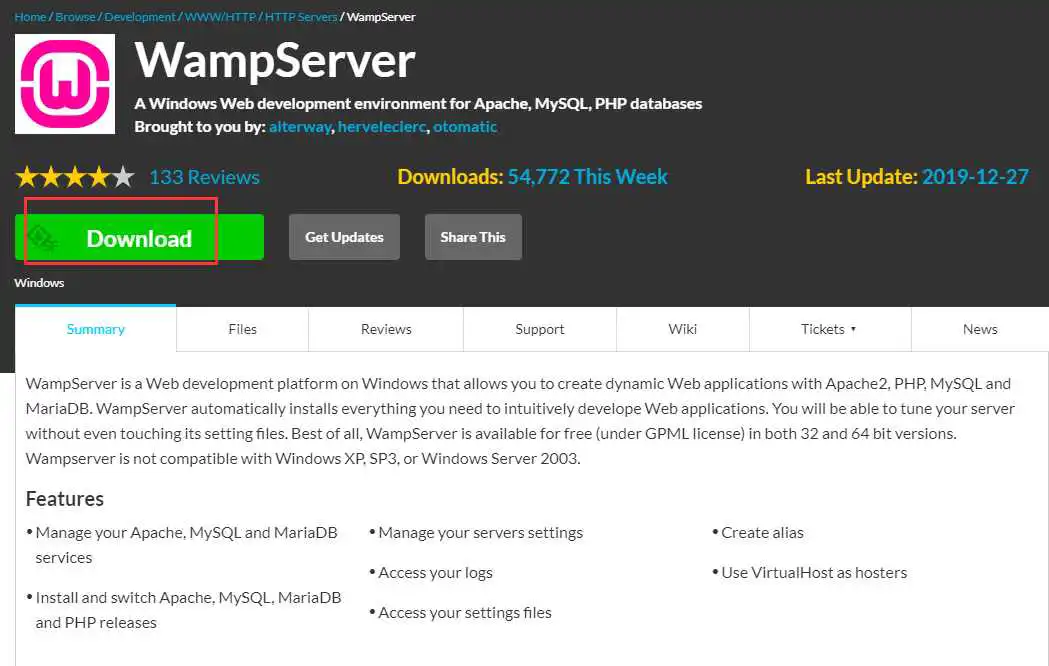This screenshot has width=1049, height=666.
Task: Switch to the Summary tab
Action: [96, 329]
